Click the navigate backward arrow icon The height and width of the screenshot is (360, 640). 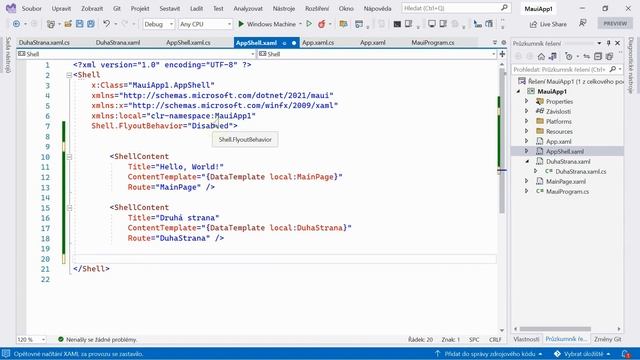click(x=16, y=24)
